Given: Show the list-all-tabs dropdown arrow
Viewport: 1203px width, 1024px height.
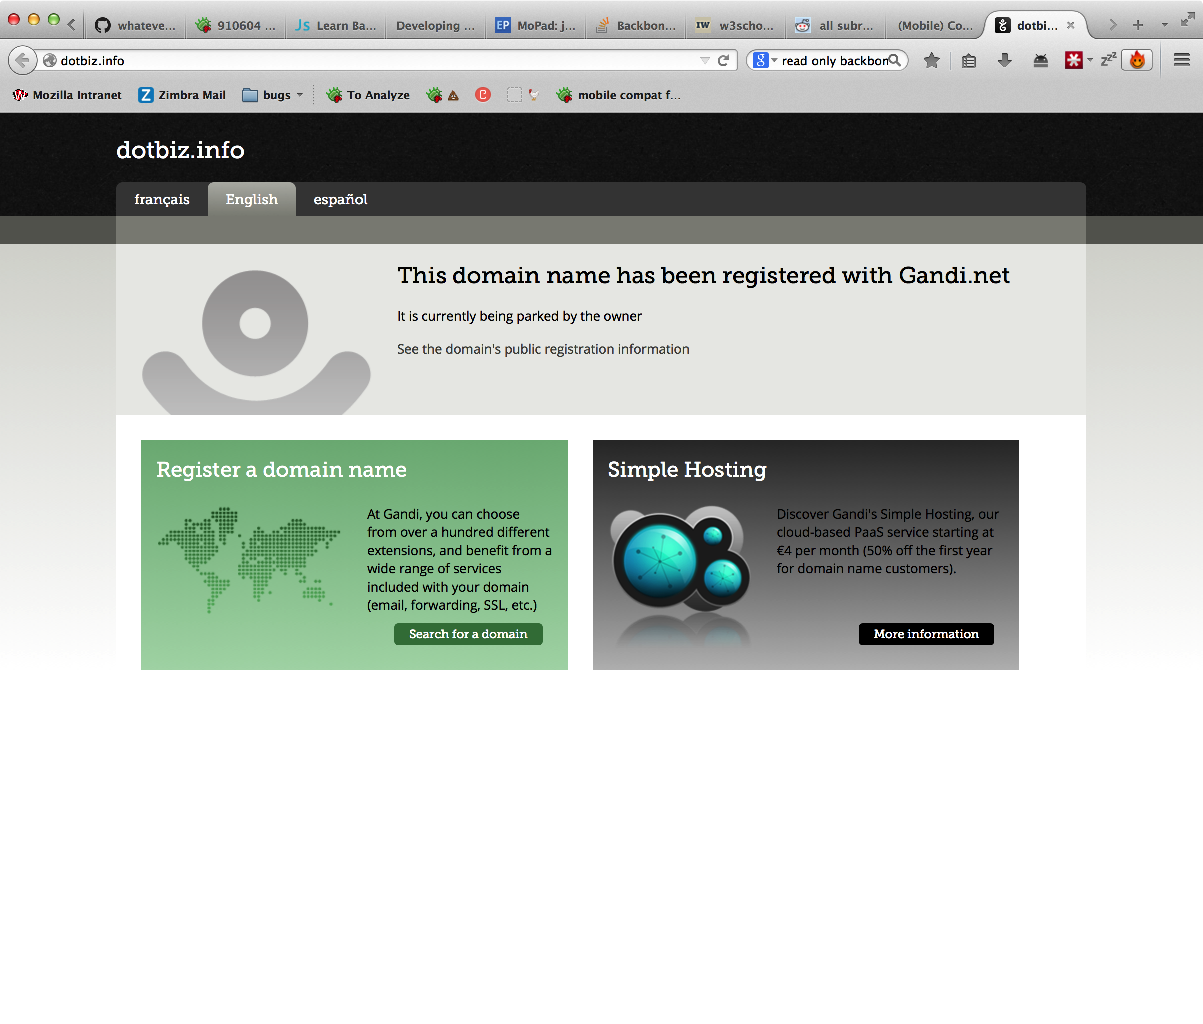Looking at the screenshot, I should pos(1164,25).
